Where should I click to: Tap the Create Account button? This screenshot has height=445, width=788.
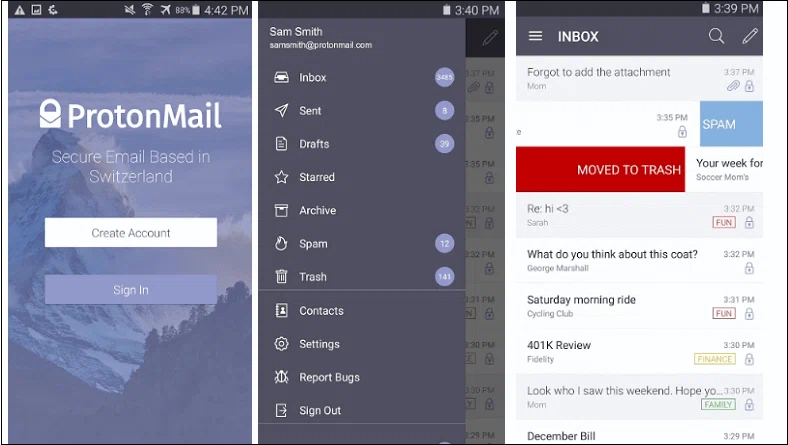click(131, 232)
